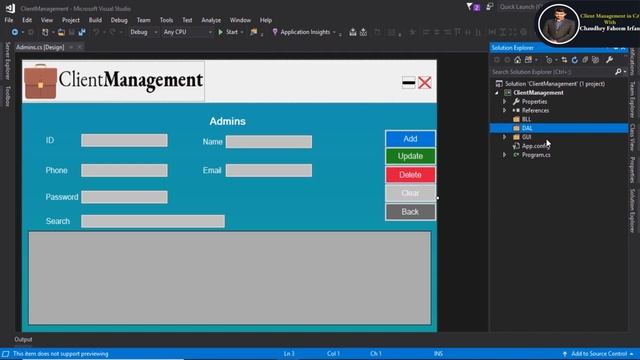Screen dimensions: 640x360
Task: Open the Debug configuration dropdown
Action: [x=143, y=32]
